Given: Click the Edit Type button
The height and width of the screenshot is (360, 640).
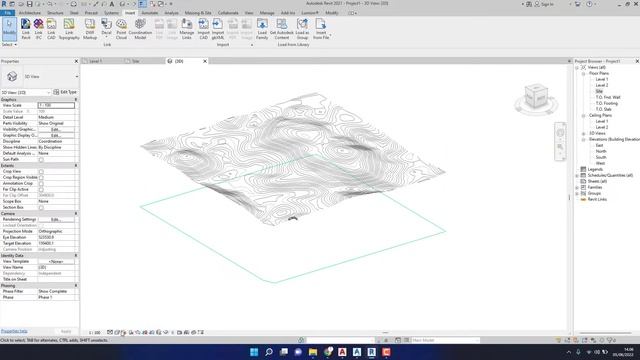Looking at the screenshot, I should (65, 92).
